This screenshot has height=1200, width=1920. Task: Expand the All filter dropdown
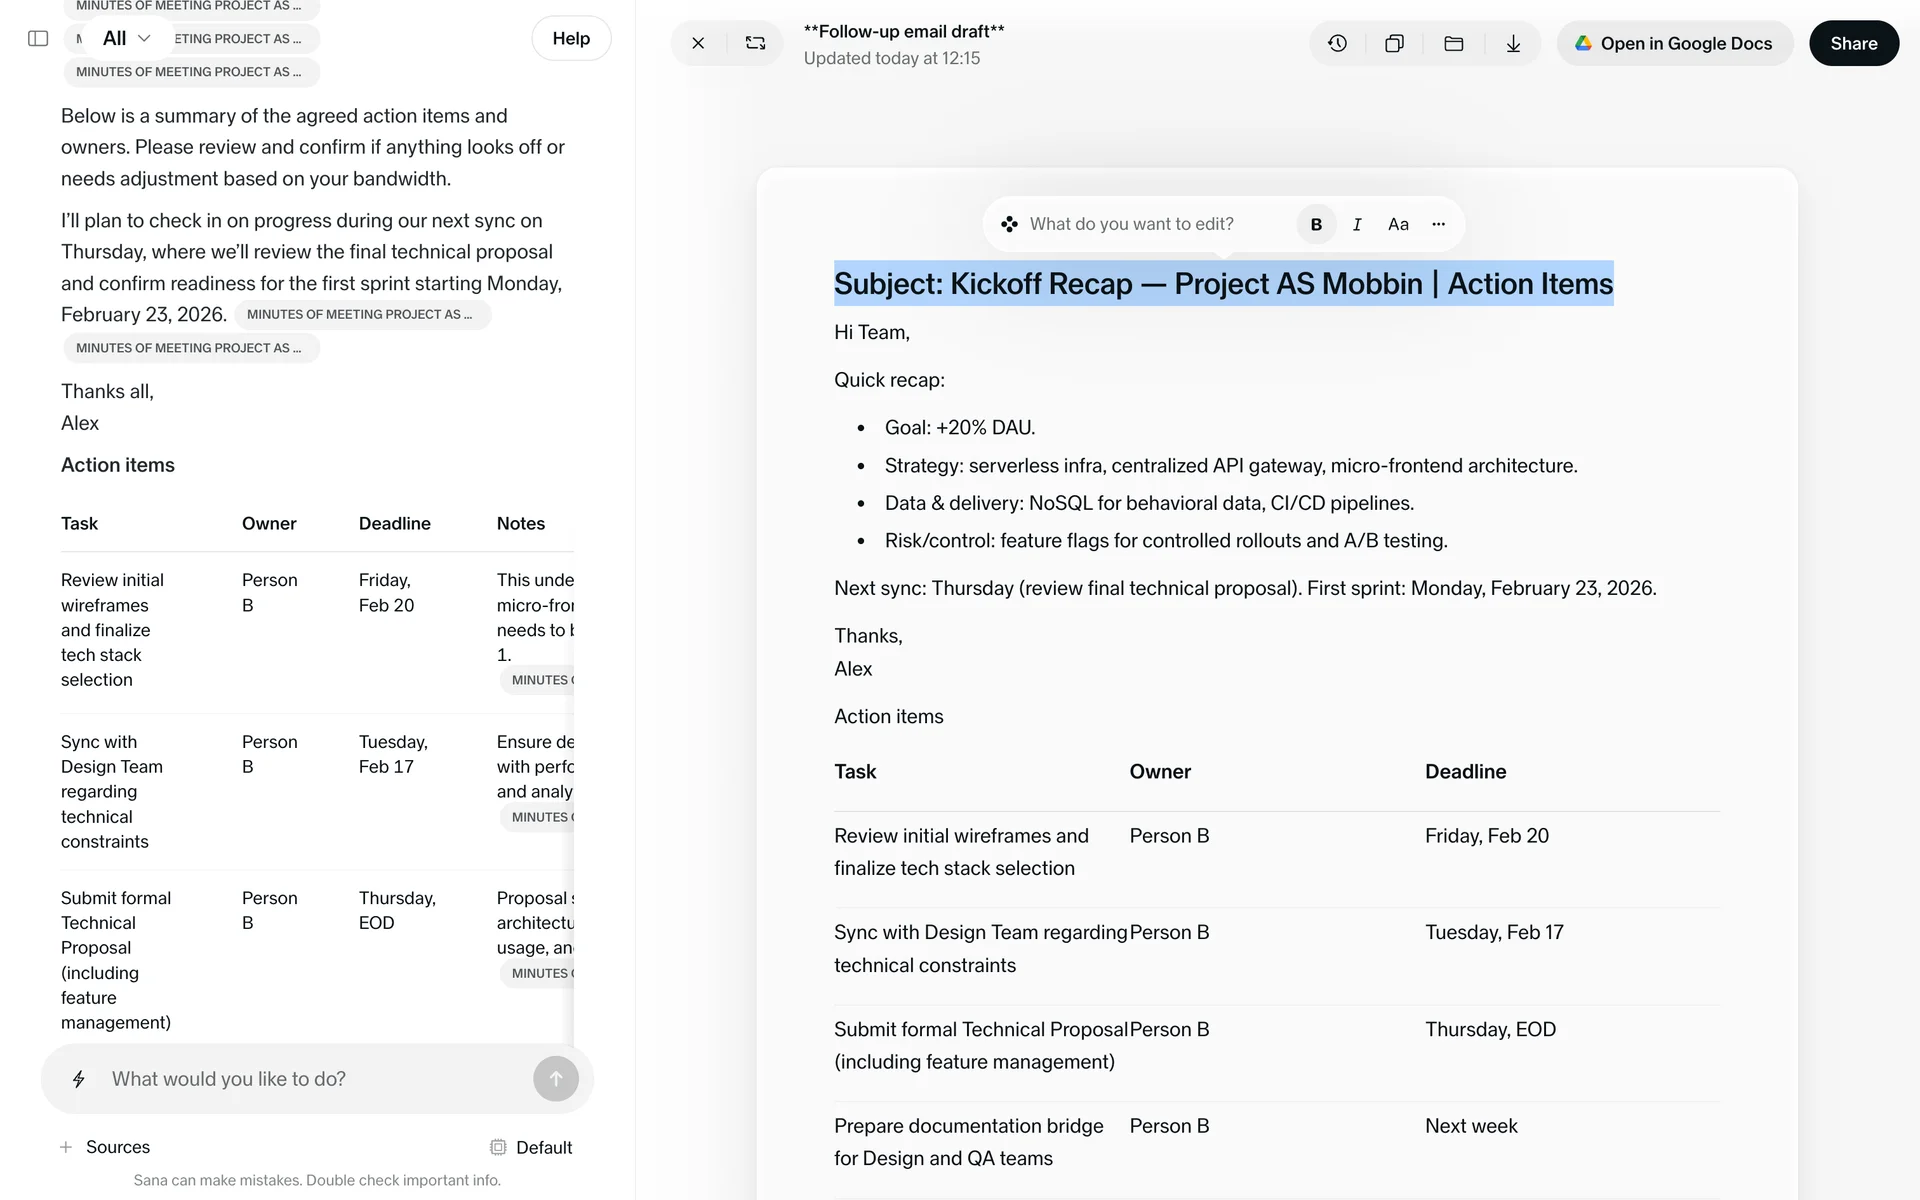click(126, 38)
